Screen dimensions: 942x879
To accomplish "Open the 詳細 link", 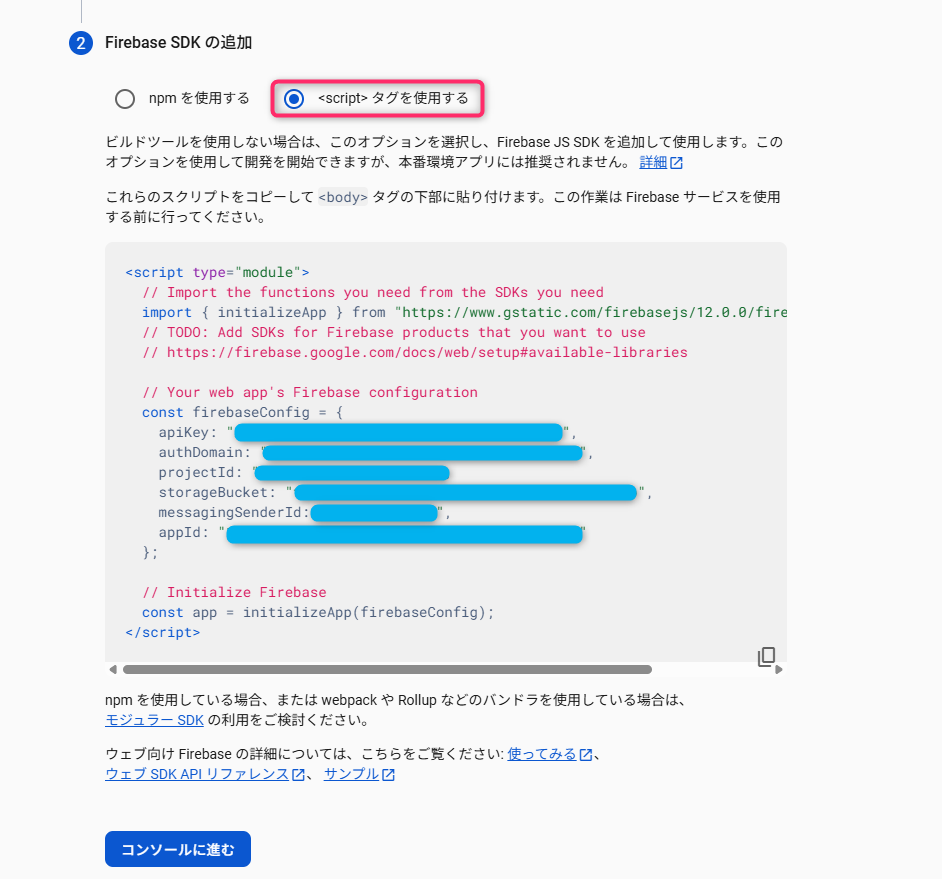I will [x=653, y=162].
